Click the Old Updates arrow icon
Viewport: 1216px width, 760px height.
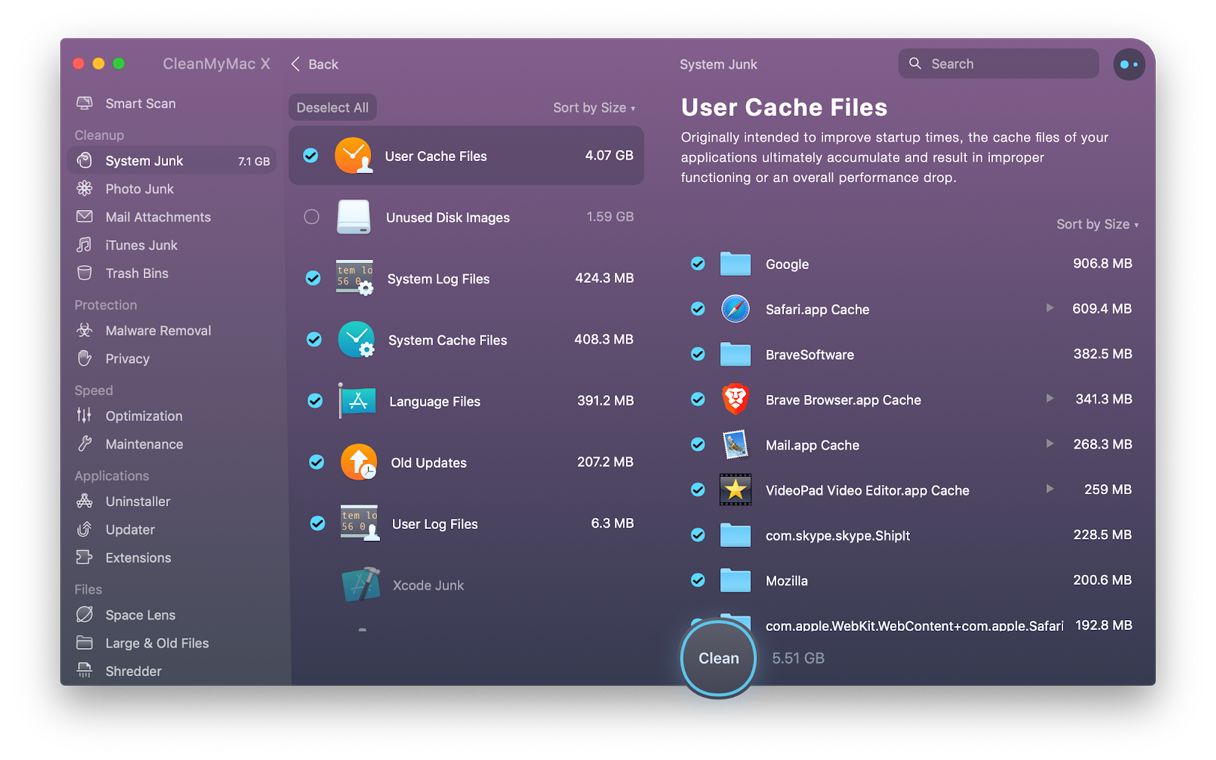click(x=358, y=462)
